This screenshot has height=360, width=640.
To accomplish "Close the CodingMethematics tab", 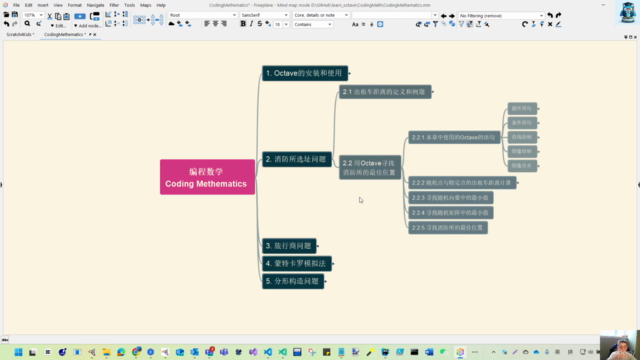I will 95,35.
